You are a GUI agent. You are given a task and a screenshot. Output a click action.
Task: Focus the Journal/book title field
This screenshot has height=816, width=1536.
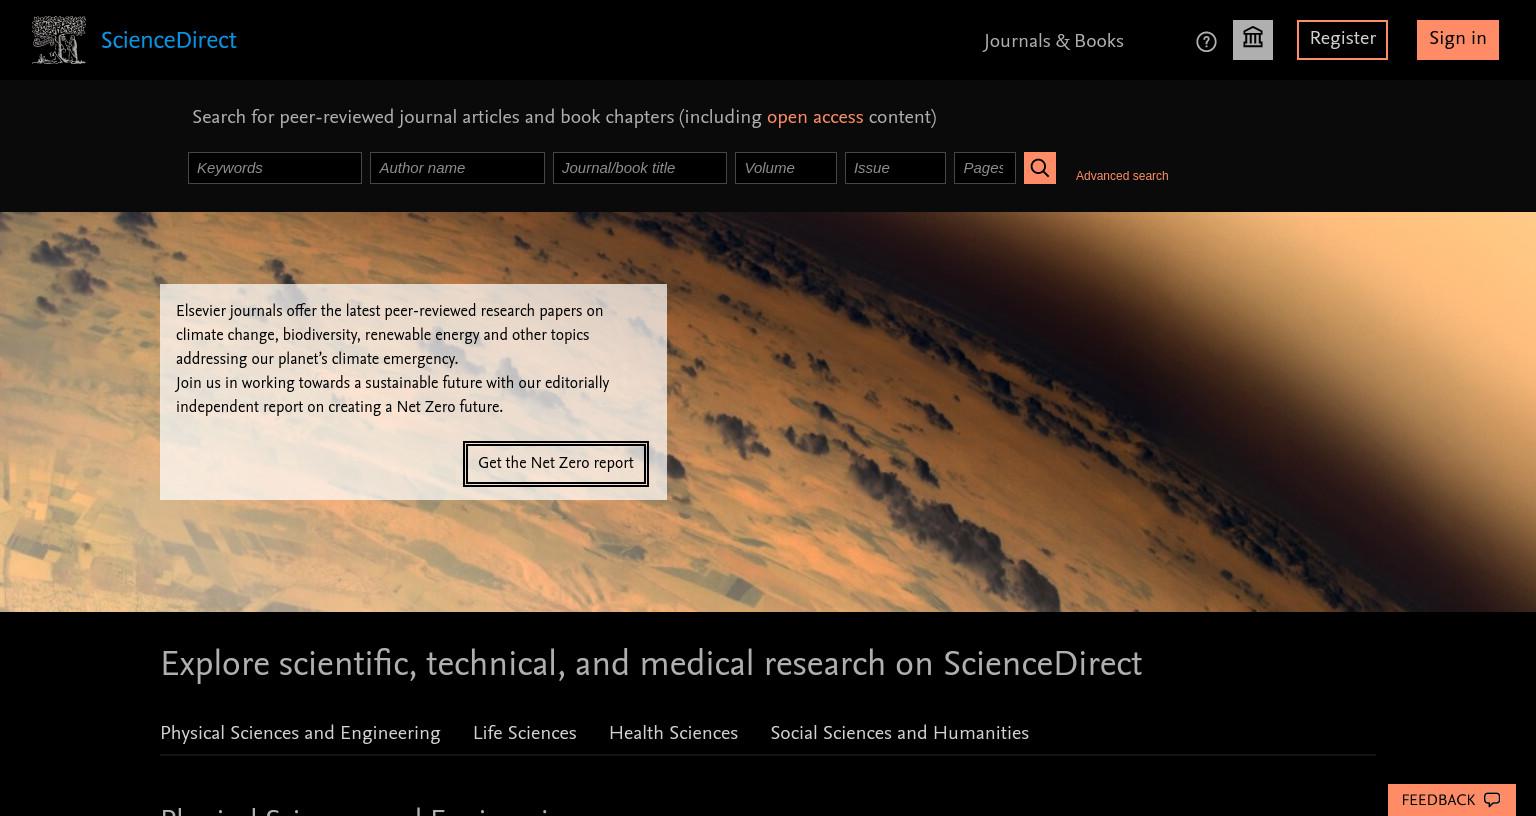(x=640, y=168)
